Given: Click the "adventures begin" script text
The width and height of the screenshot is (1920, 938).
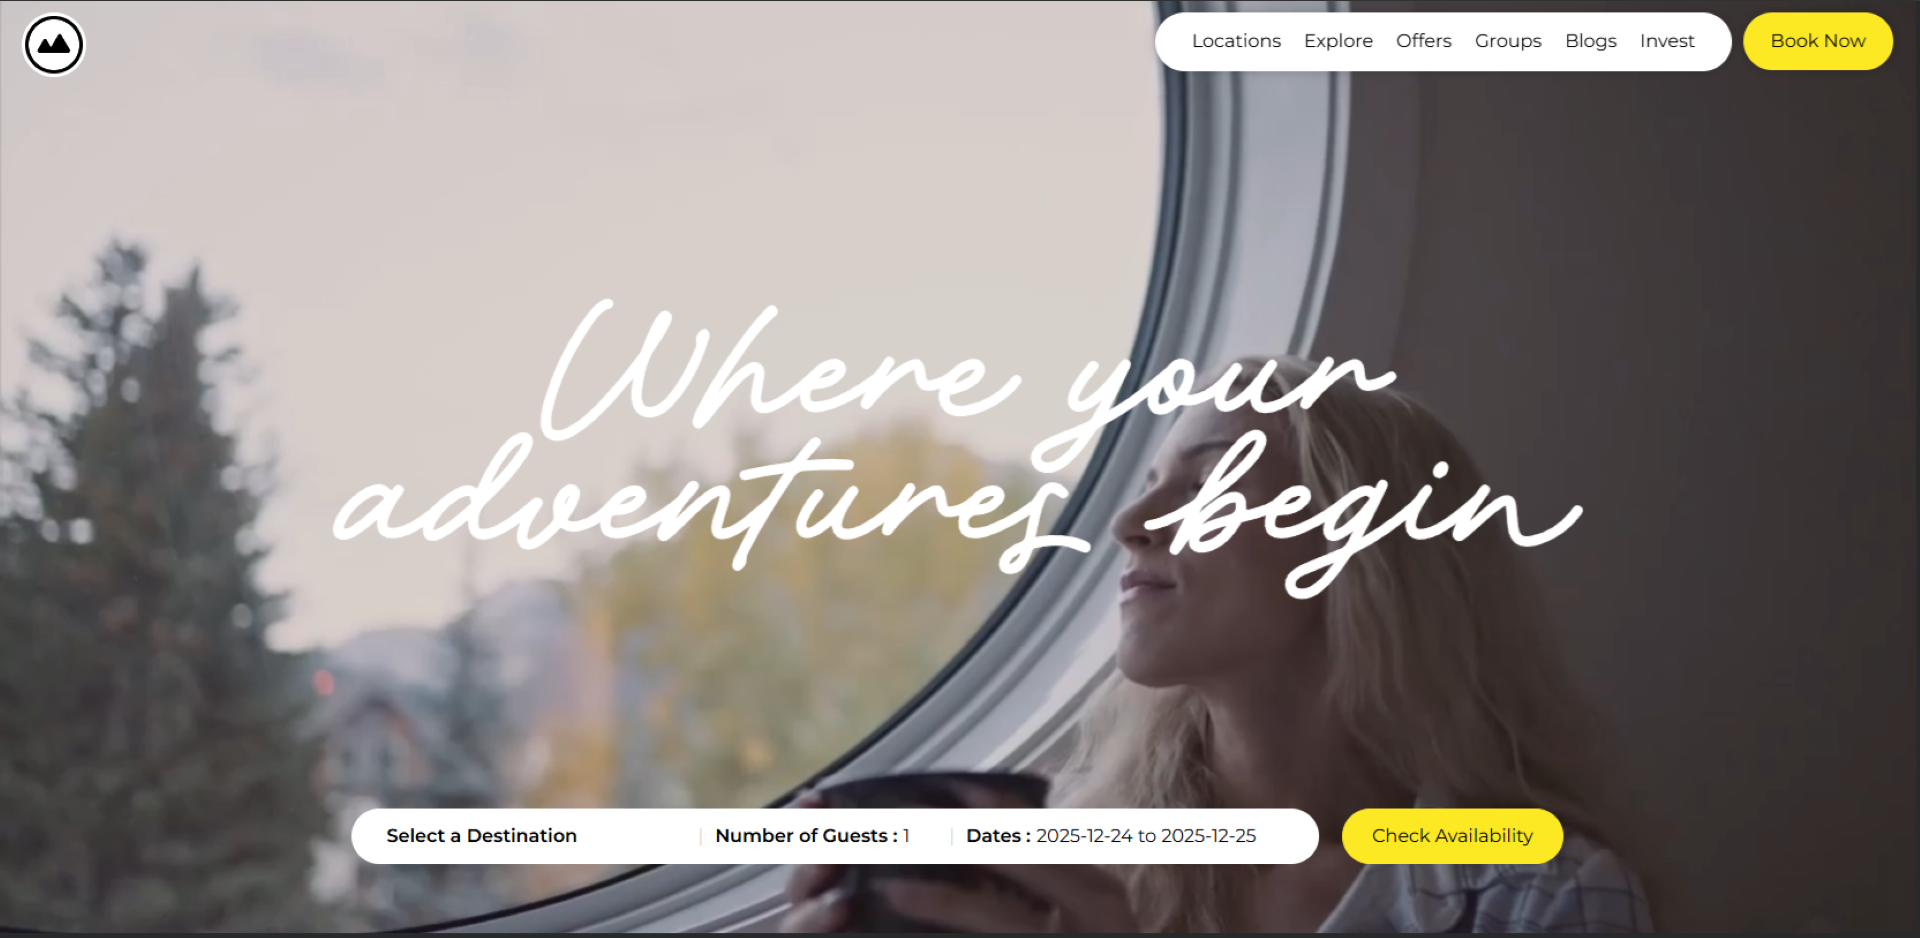Looking at the screenshot, I should [955, 510].
